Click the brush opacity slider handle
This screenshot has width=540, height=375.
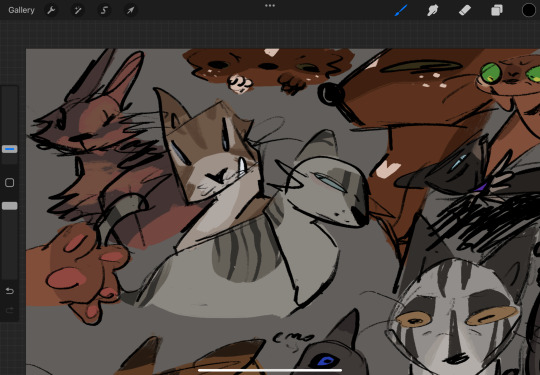(x=10, y=206)
